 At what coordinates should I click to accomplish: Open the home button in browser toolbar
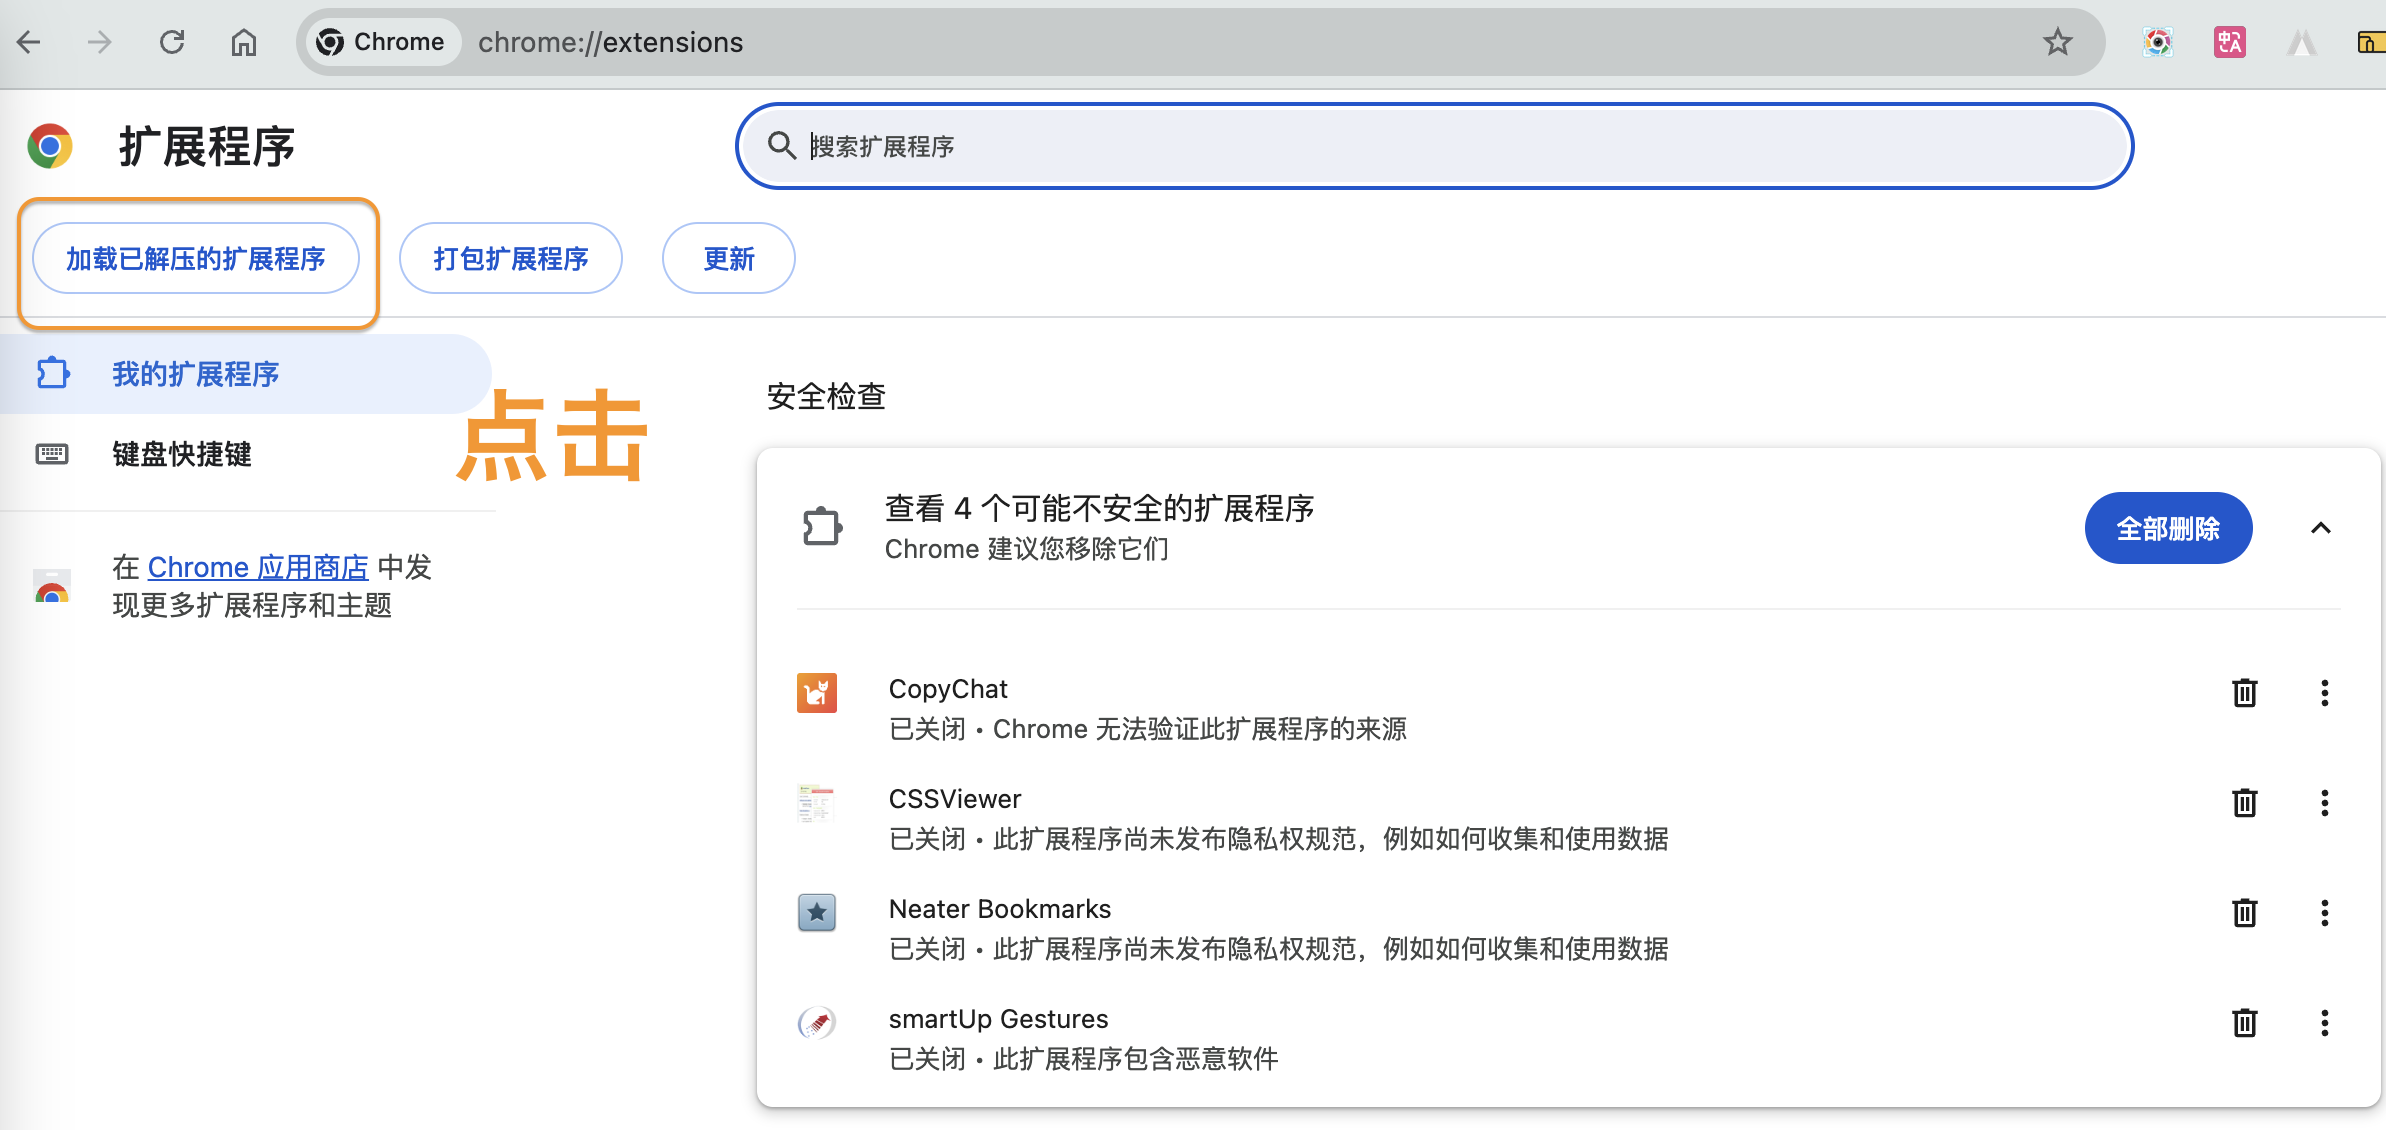pos(243,41)
